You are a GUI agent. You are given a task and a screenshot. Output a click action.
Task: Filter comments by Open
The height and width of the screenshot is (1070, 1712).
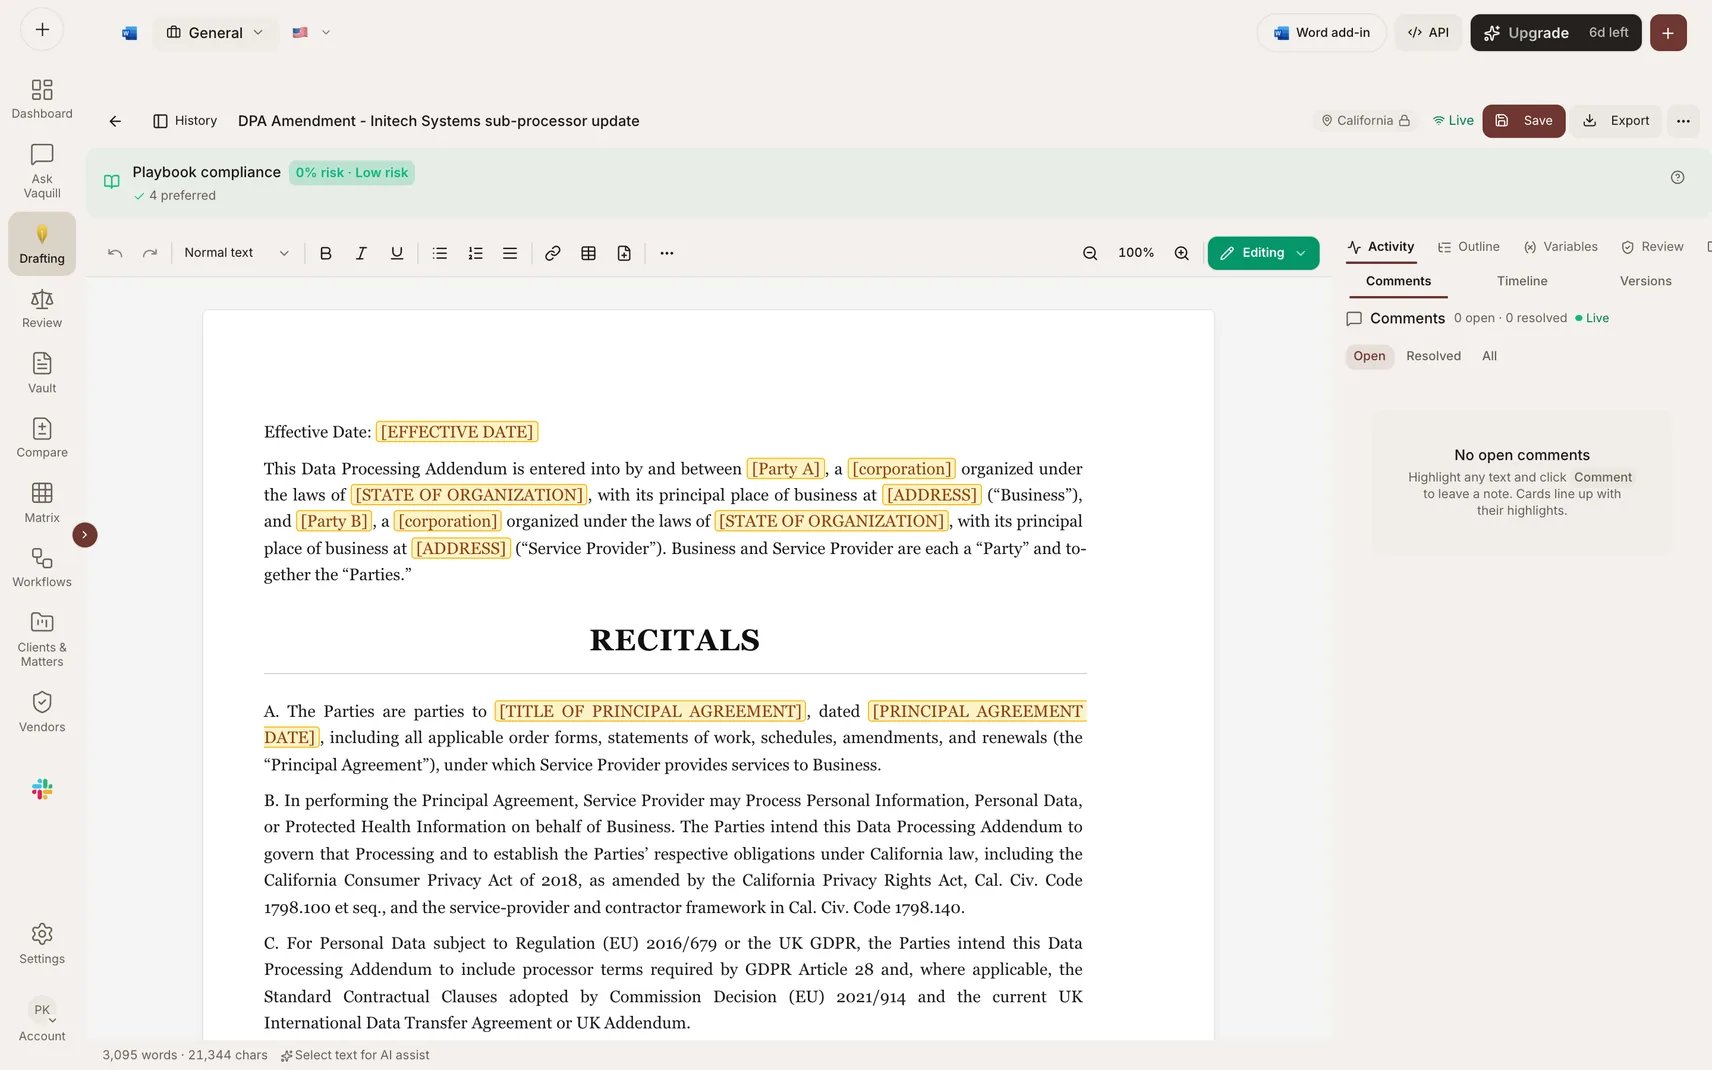(x=1369, y=357)
